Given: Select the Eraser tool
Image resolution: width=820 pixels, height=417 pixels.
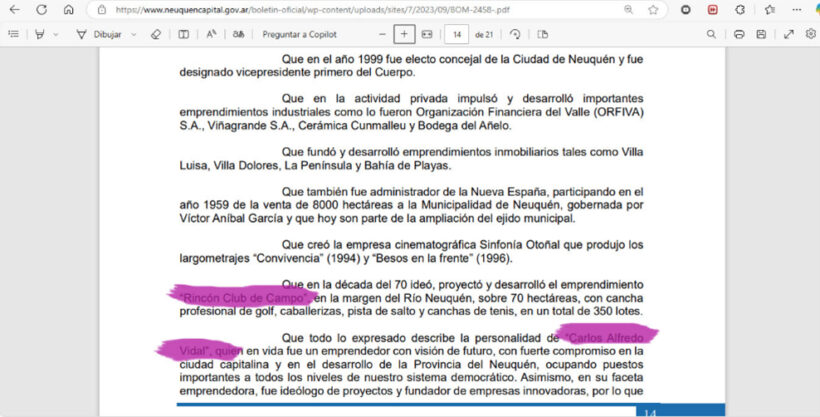Looking at the screenshot, I should (x=155, y=33).
